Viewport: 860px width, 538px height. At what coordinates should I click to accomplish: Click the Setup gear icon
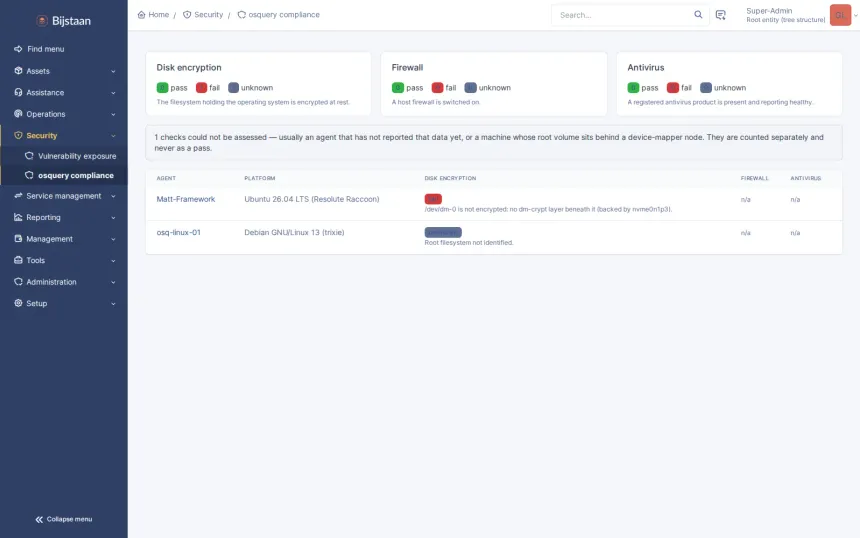(18, 303)
